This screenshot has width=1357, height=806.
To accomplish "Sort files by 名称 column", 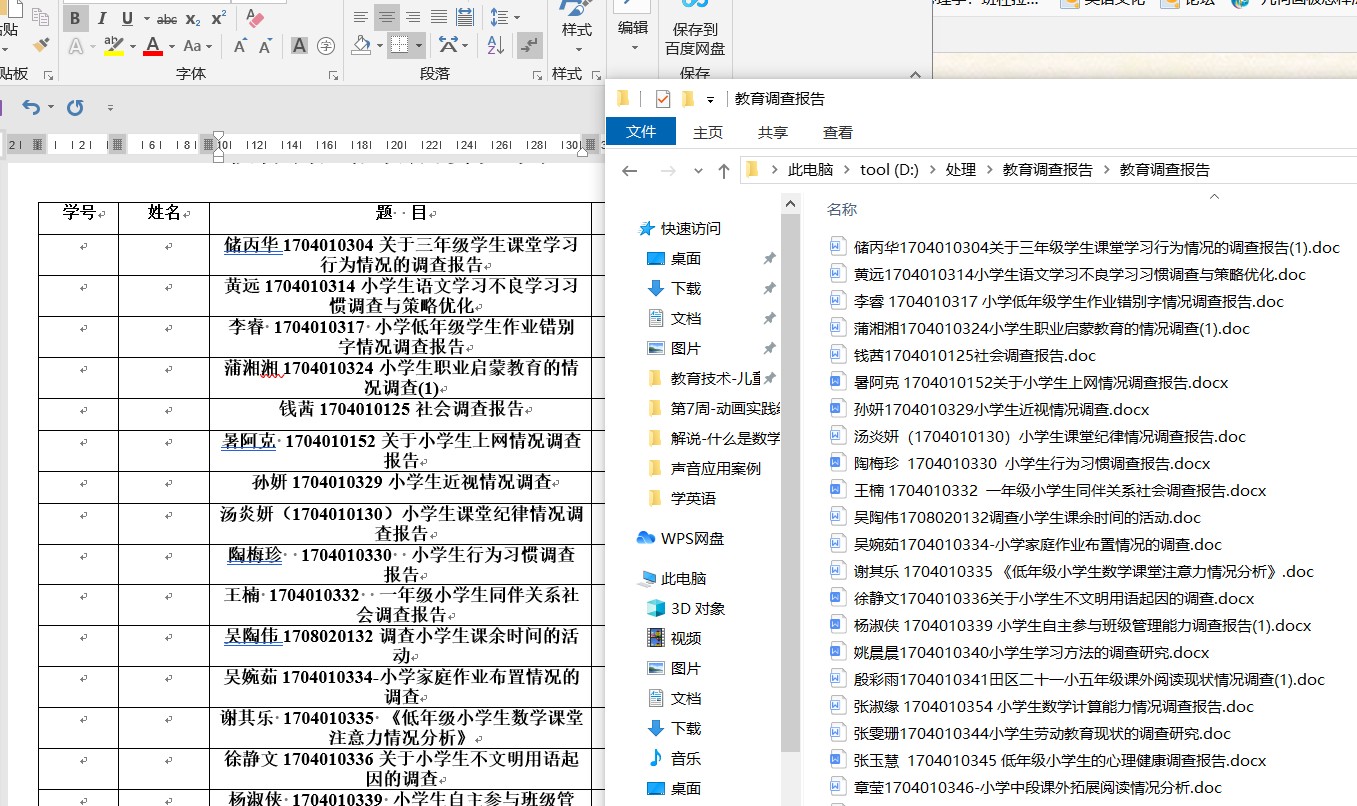I will 842,209.
